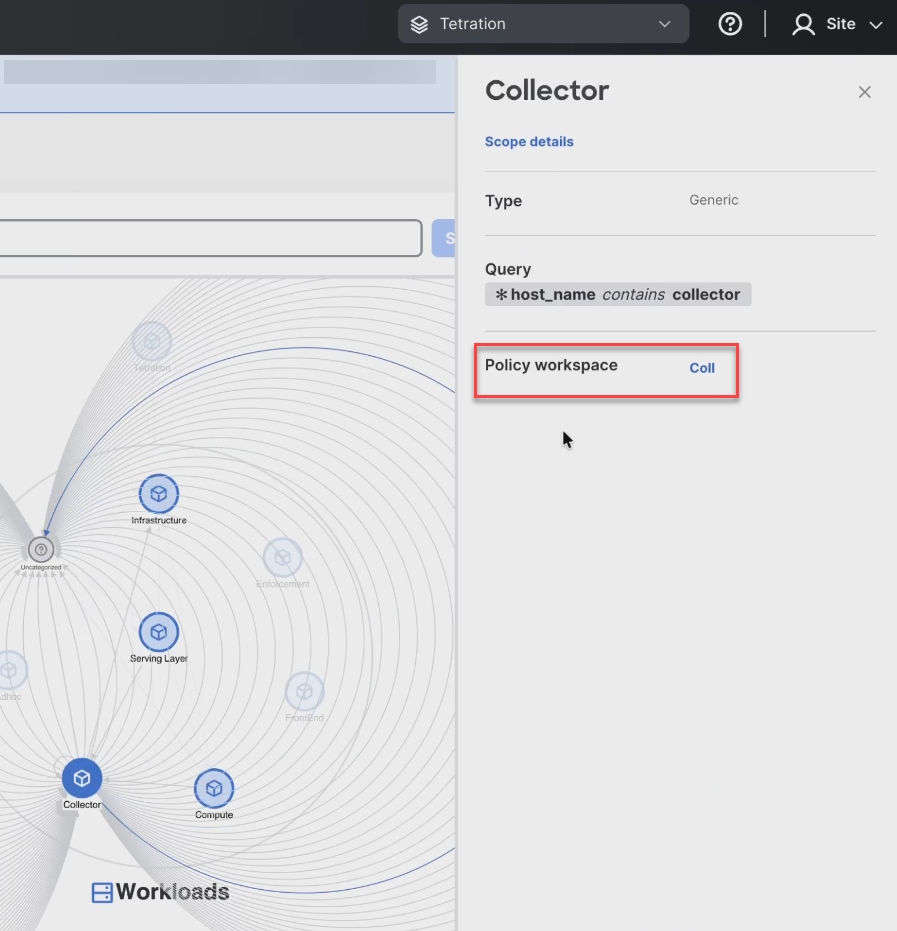Close the Collector details panel
Viewport: 897px width, 931px height.
click(865, 92)
